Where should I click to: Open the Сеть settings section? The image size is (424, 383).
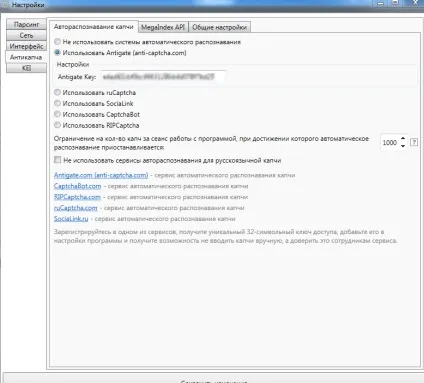(26, 35)
